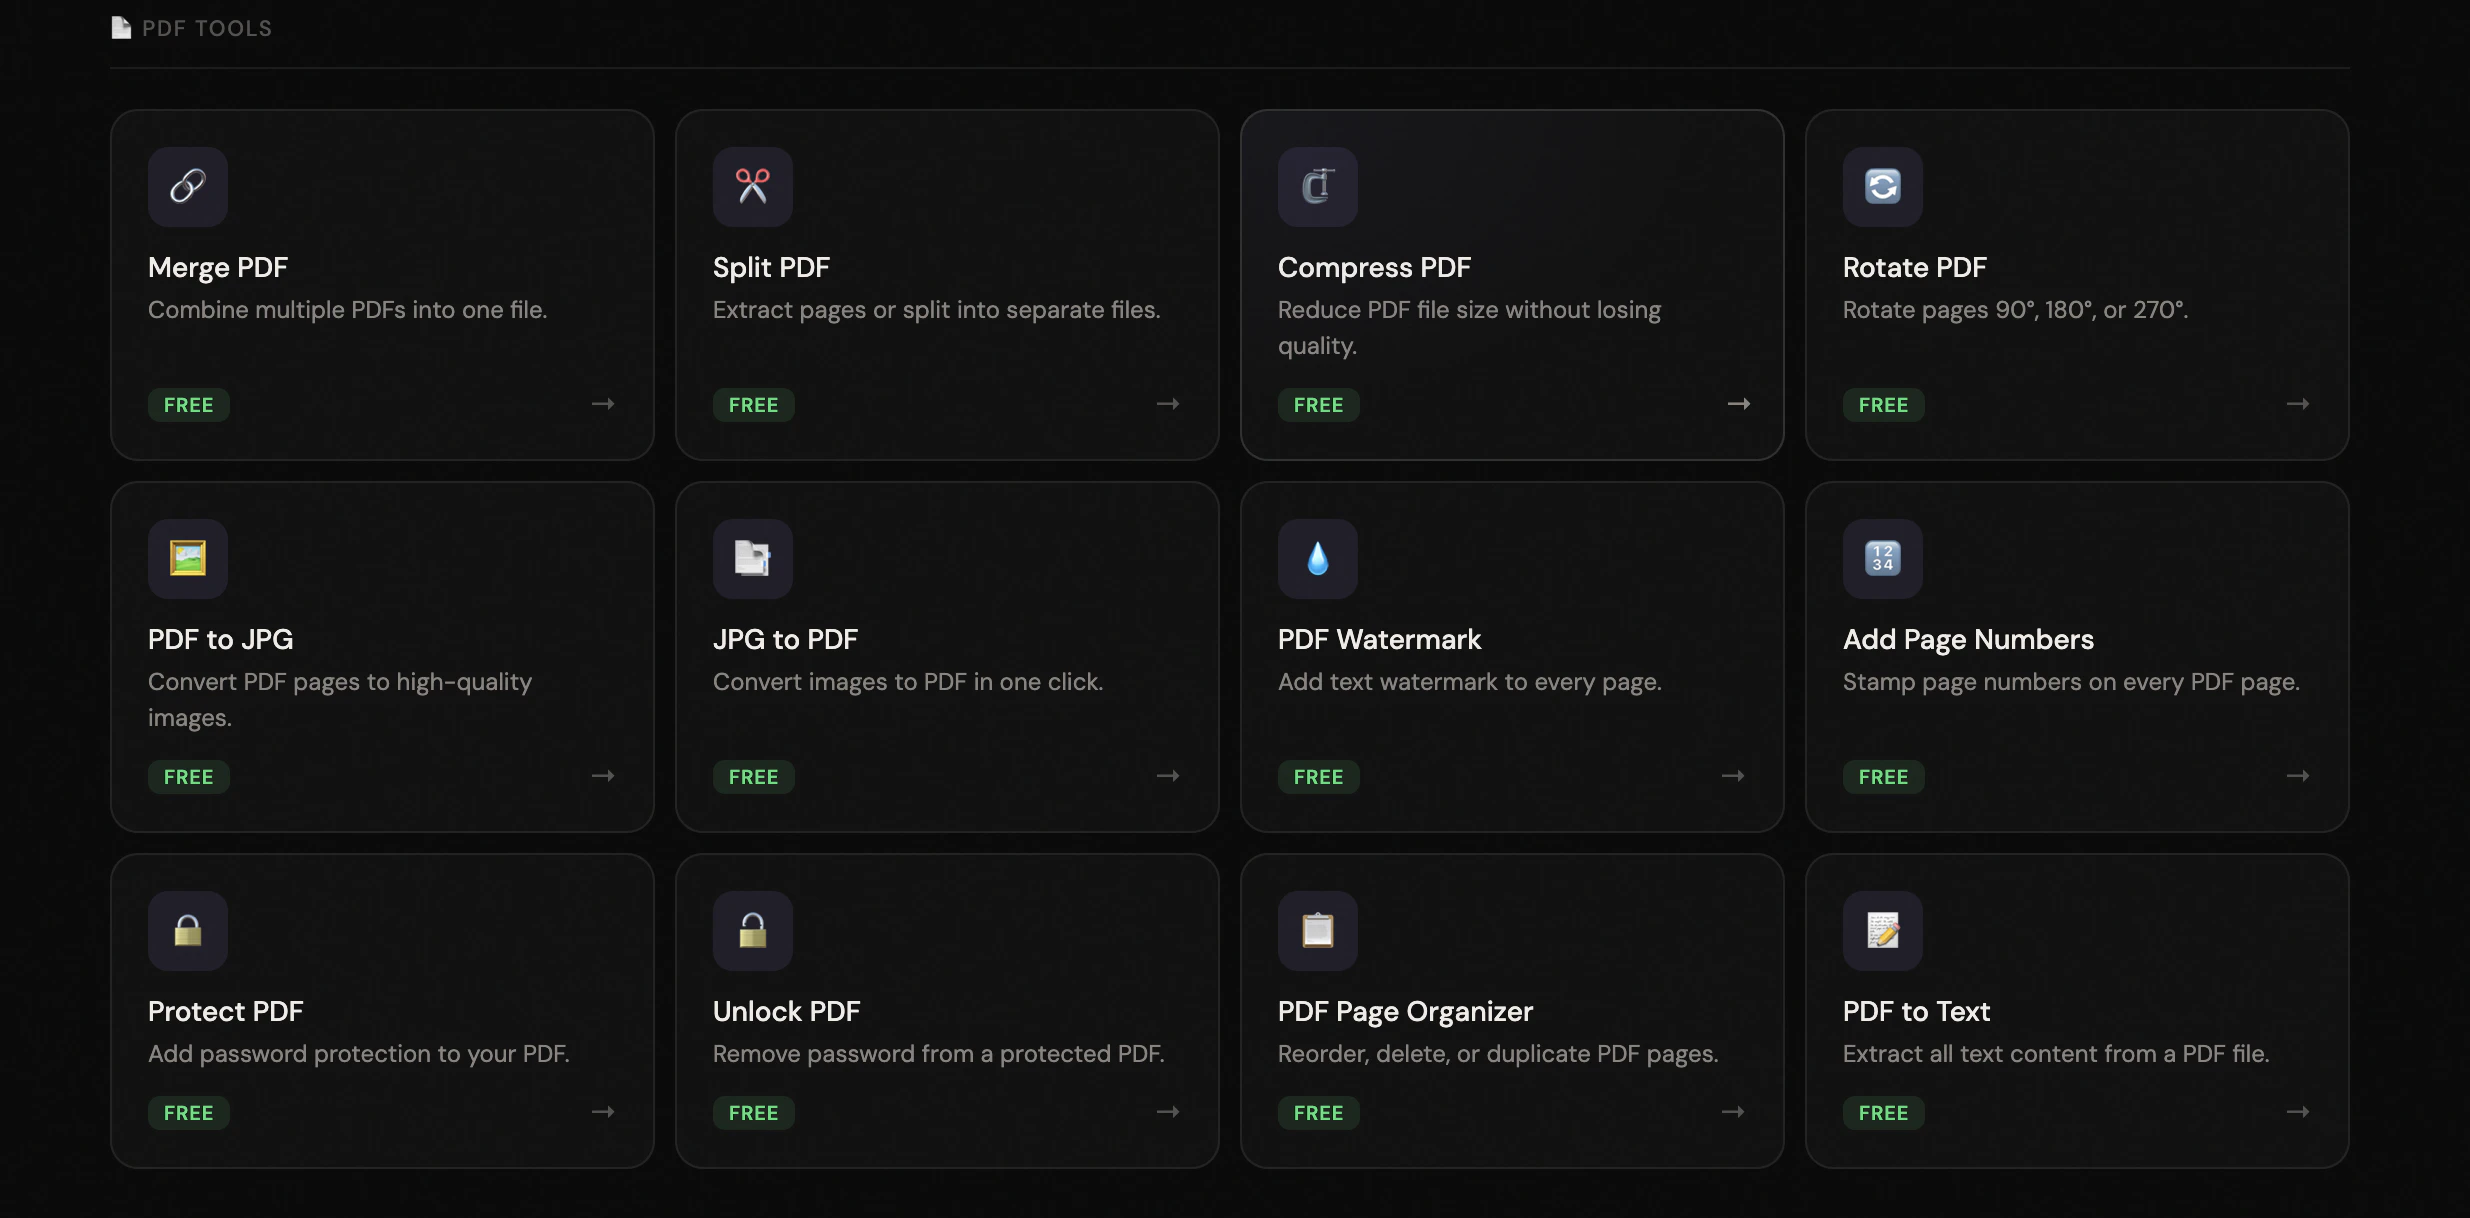This screenshot has height=1218, width=2470.
Task: Open the Unlock PDF tool title
Action: 786,1012
